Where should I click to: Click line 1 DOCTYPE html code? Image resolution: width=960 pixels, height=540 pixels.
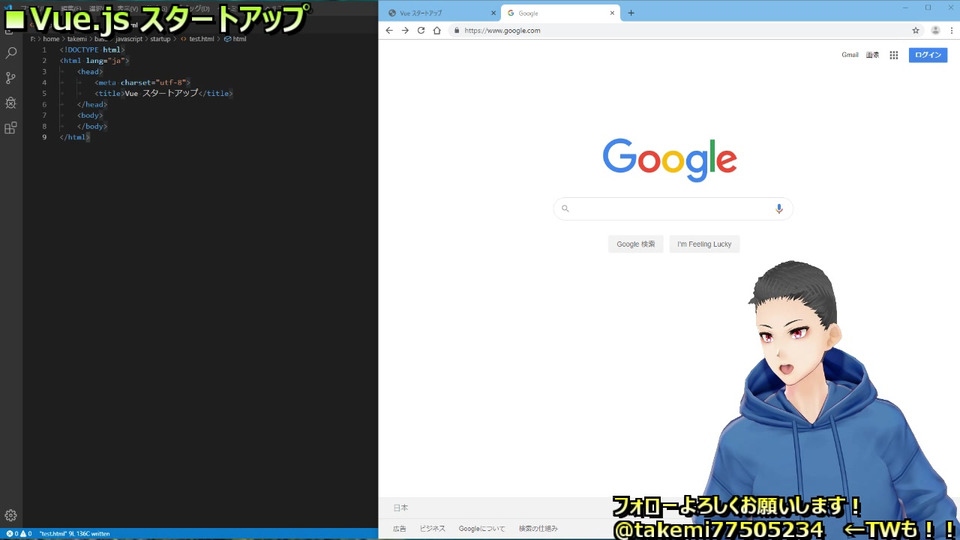[92, 50]
